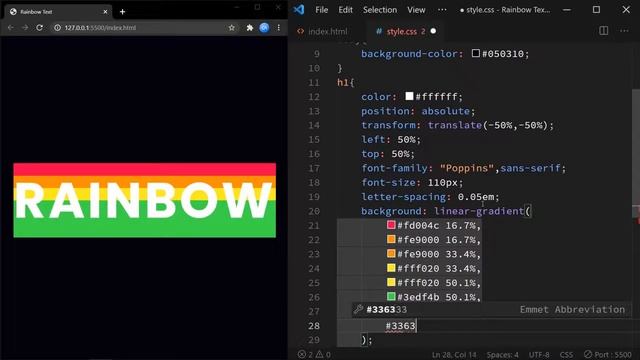The height and width of the screenshot is (360, 640).
Task: Click the translate(-50%,-50%) value
Action: tap(487, 125)
